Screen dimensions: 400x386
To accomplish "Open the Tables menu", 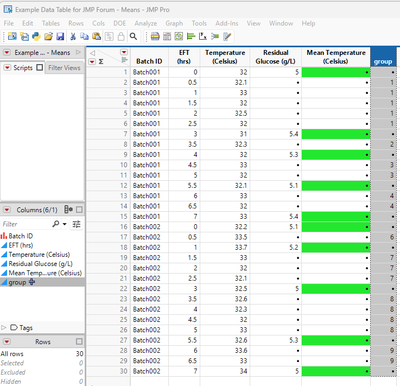I will [51, 23].
